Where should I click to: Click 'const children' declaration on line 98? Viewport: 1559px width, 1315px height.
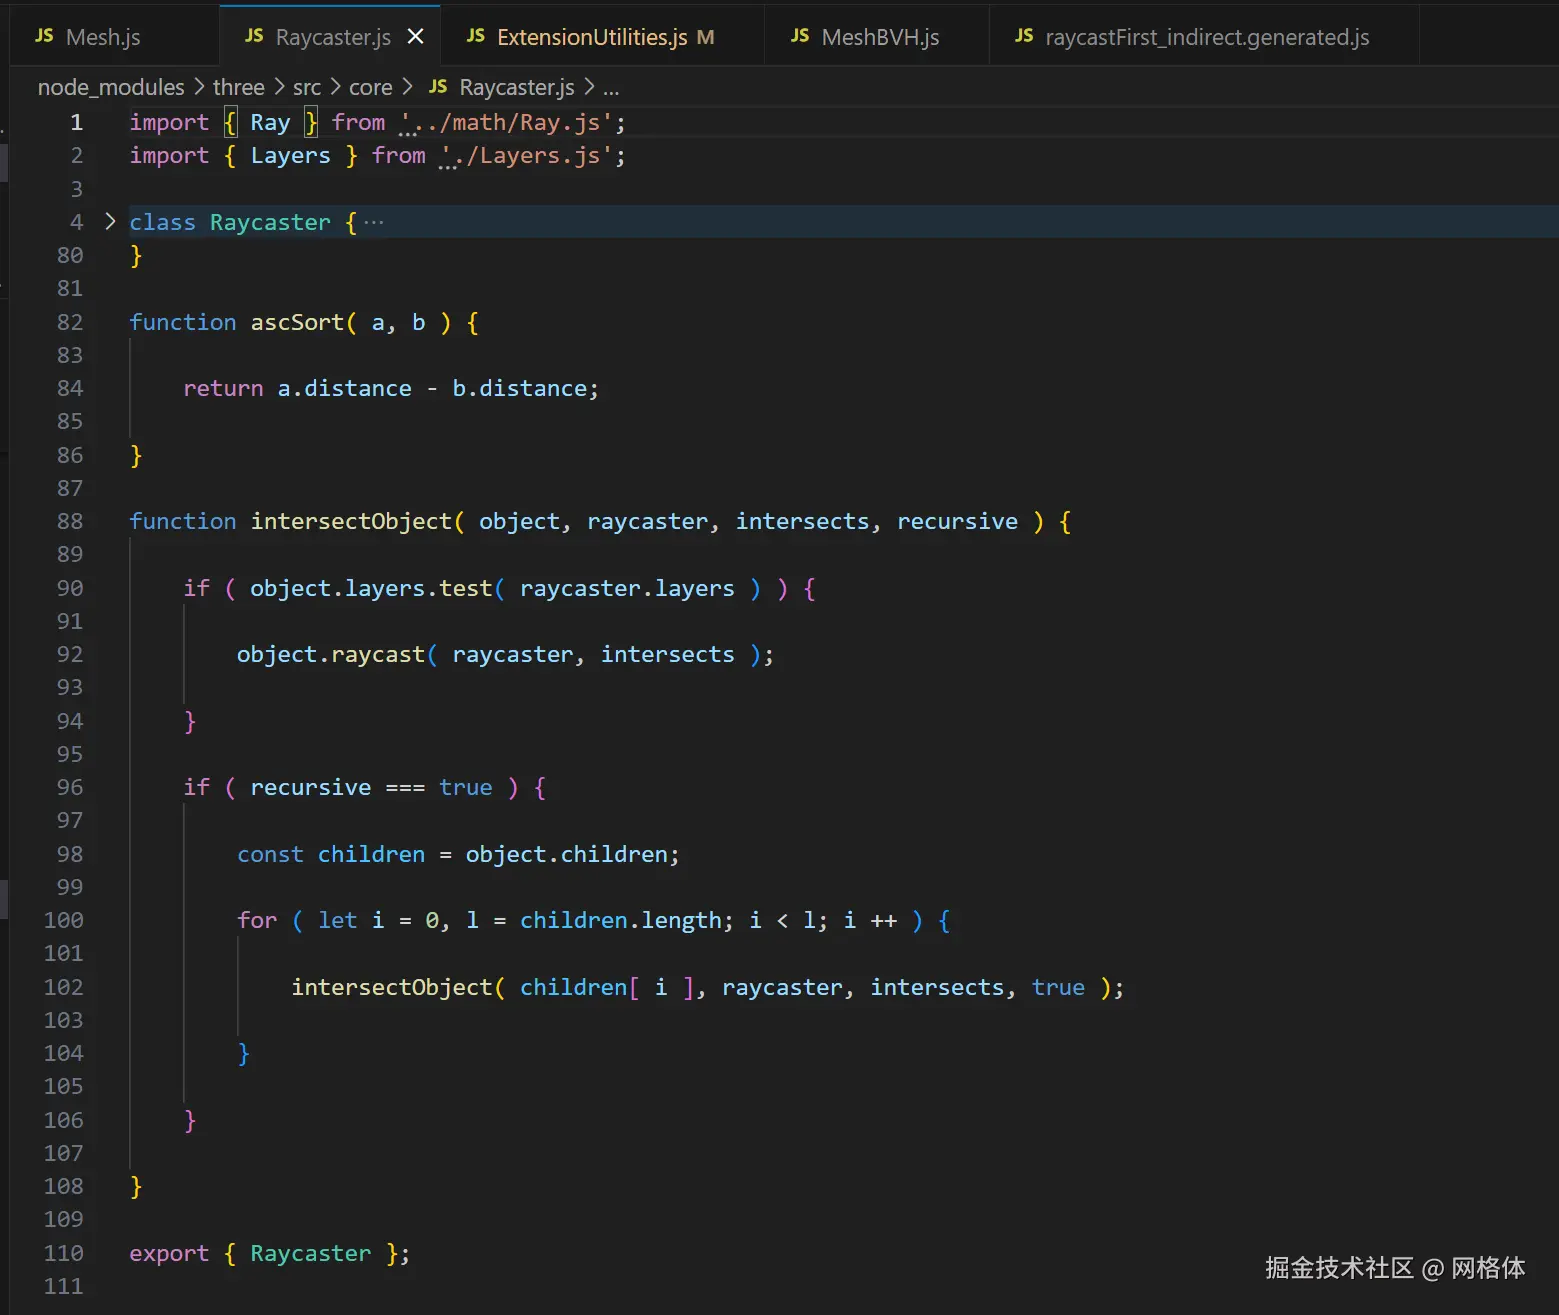pos(331,854)
